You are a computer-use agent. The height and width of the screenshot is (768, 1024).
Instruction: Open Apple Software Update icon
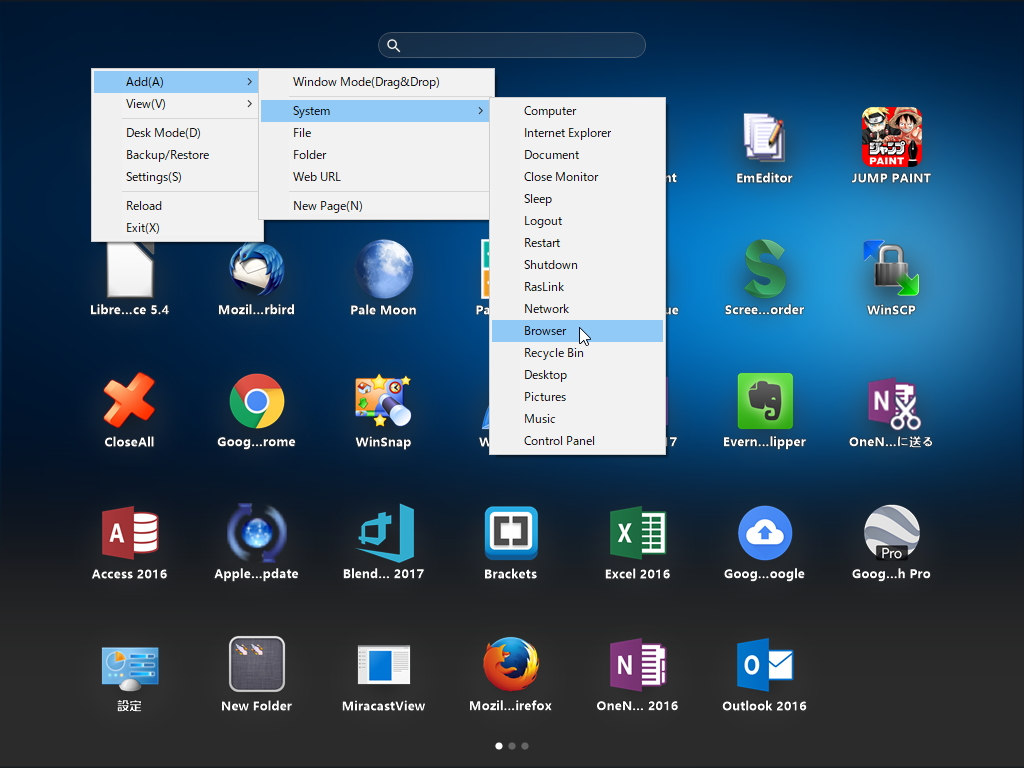tap(256, 533)
